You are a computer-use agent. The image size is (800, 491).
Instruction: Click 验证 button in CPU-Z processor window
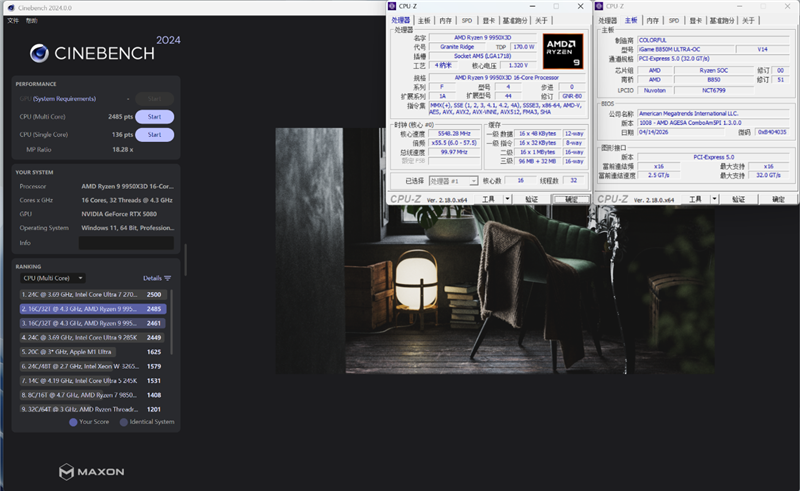coord(532,199)
